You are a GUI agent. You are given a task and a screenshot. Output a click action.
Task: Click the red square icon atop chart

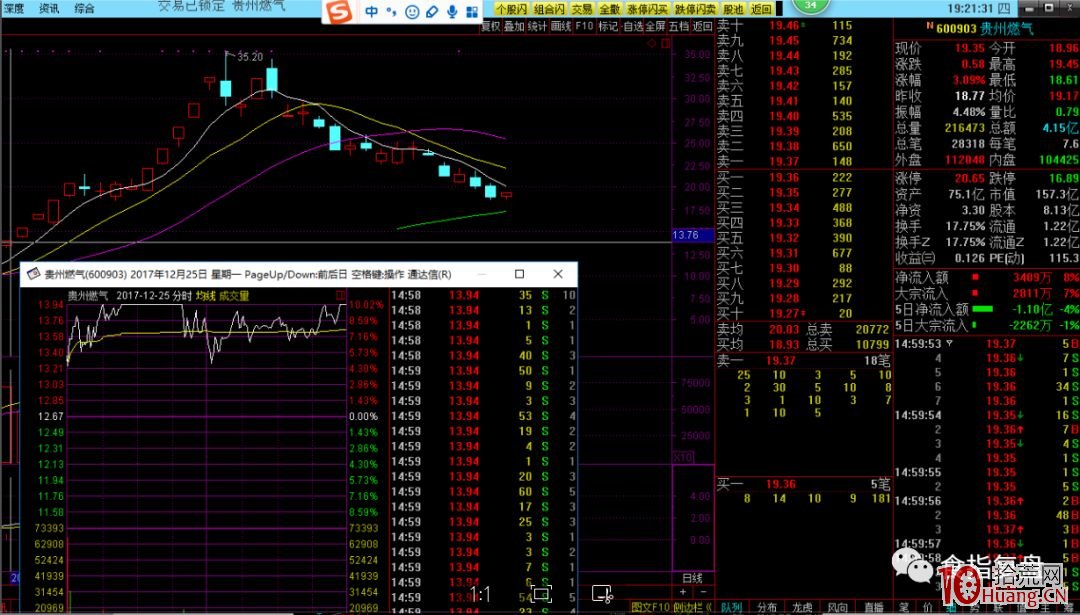pos(665,43)
